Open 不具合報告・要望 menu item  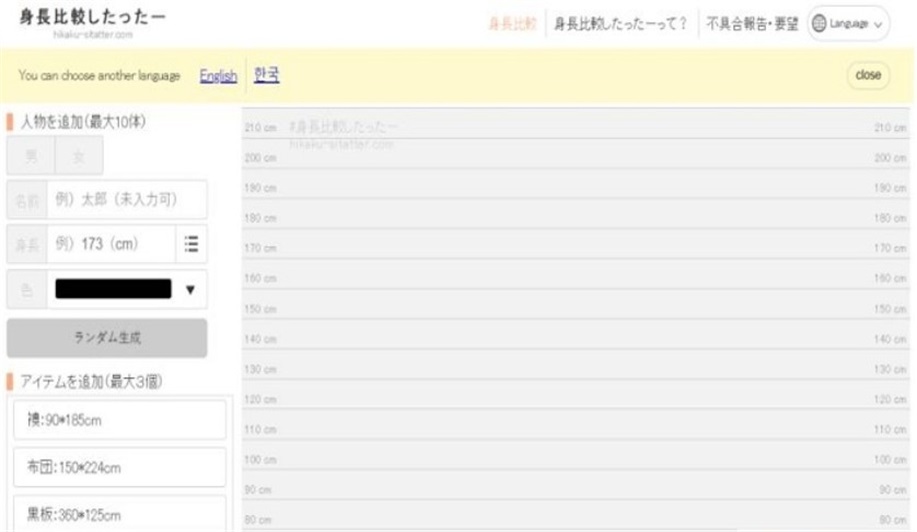(752, 24)
